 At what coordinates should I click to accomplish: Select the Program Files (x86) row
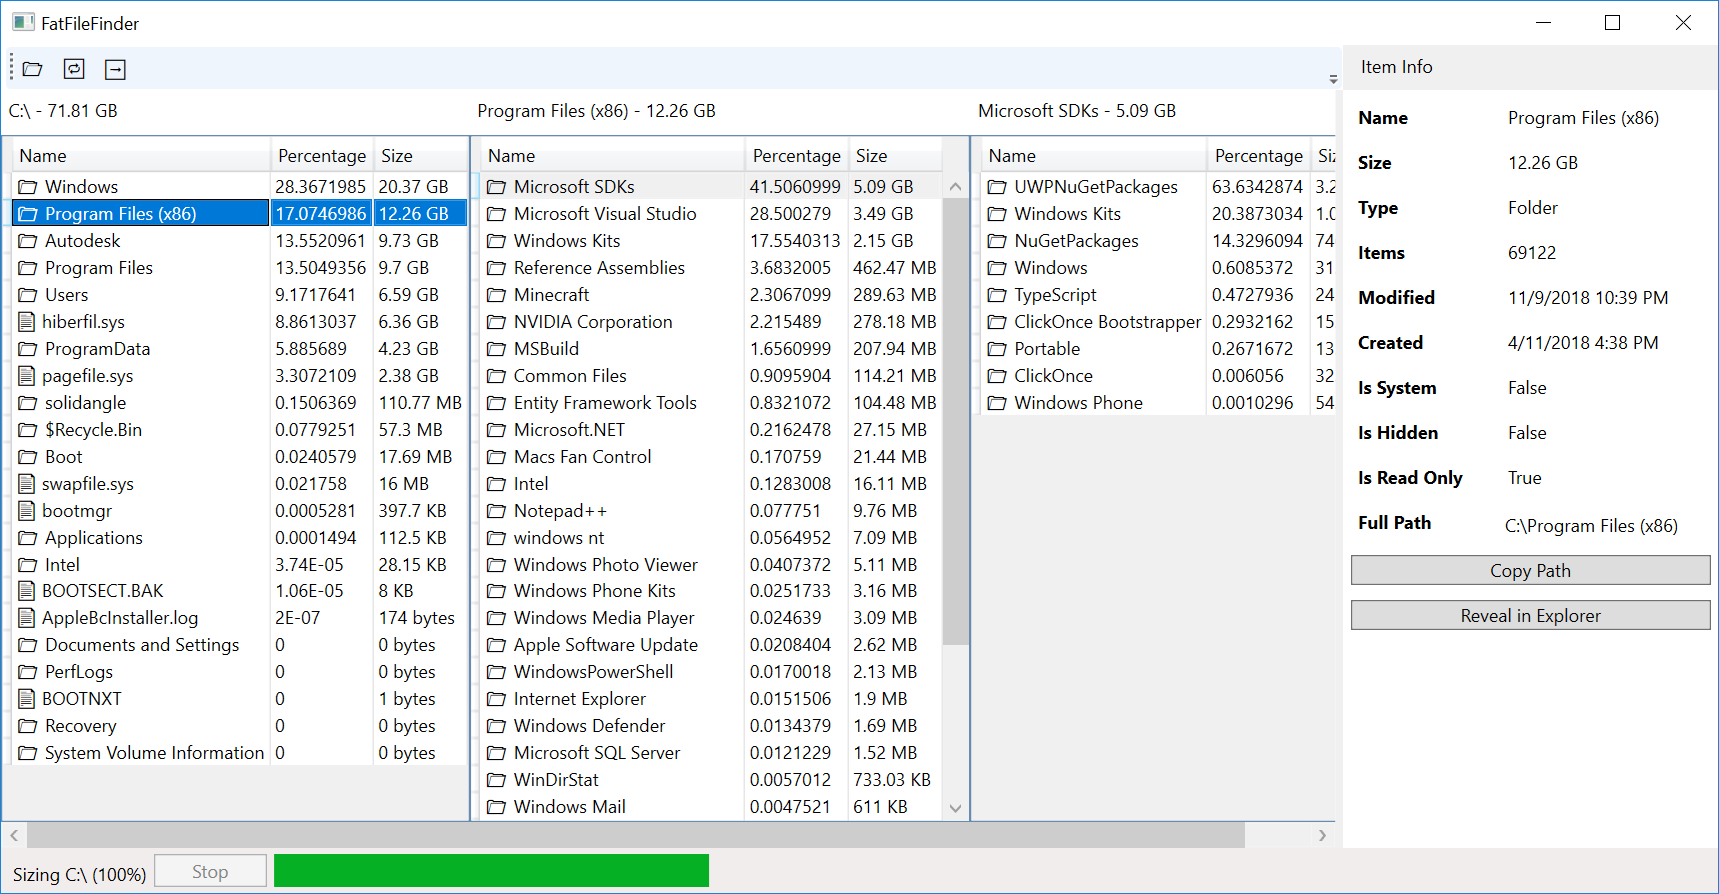click(x=240, y=214)
